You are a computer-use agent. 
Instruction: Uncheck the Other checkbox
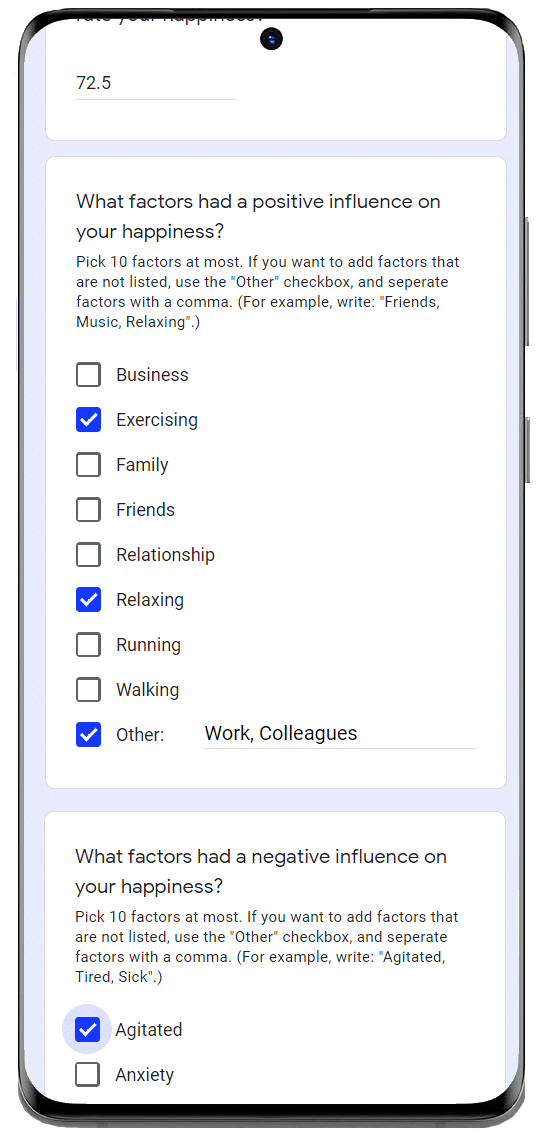pyautogui.click(x=88, y=735)
